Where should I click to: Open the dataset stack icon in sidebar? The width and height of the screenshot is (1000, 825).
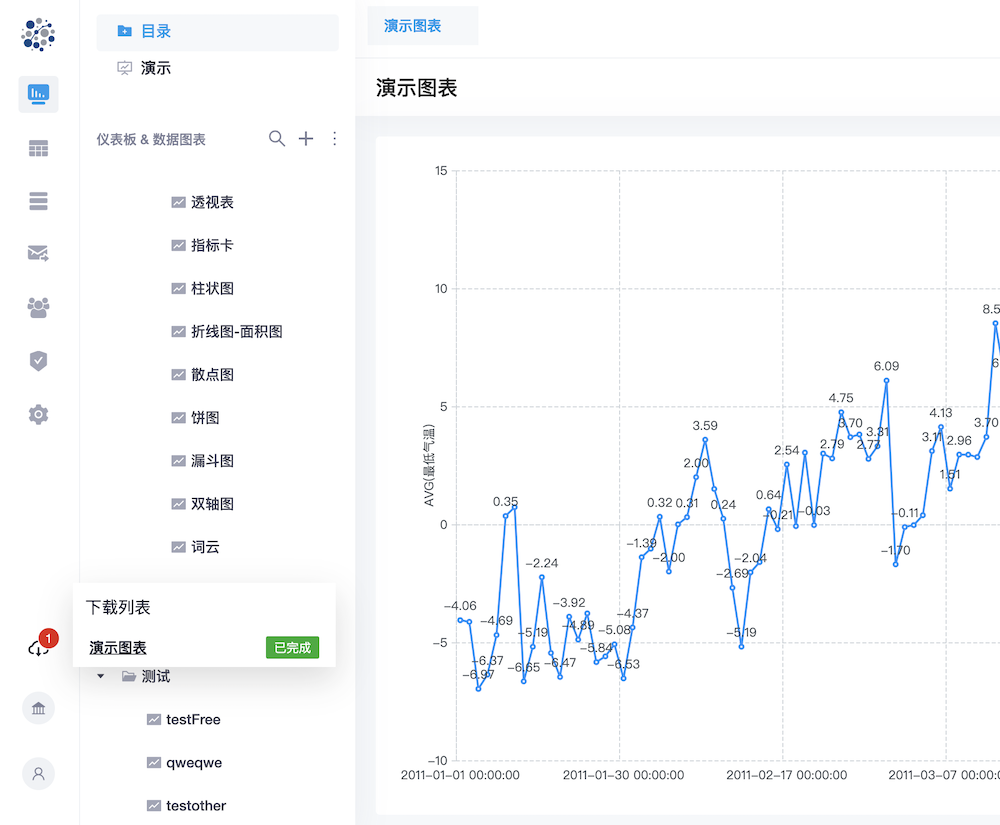click(38, 201)
